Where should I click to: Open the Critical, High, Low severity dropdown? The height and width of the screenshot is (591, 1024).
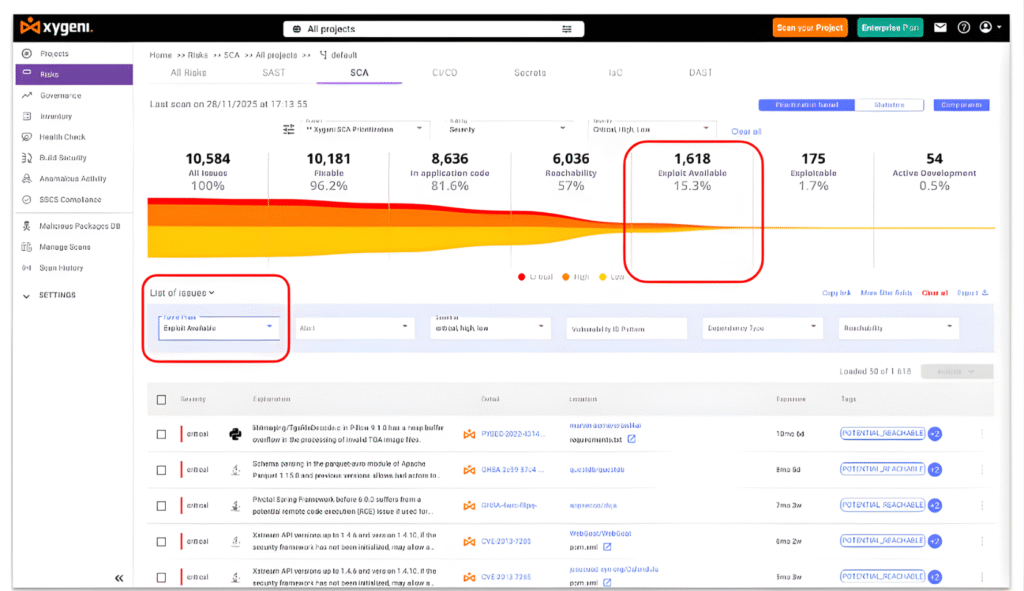tap(650, 128)
